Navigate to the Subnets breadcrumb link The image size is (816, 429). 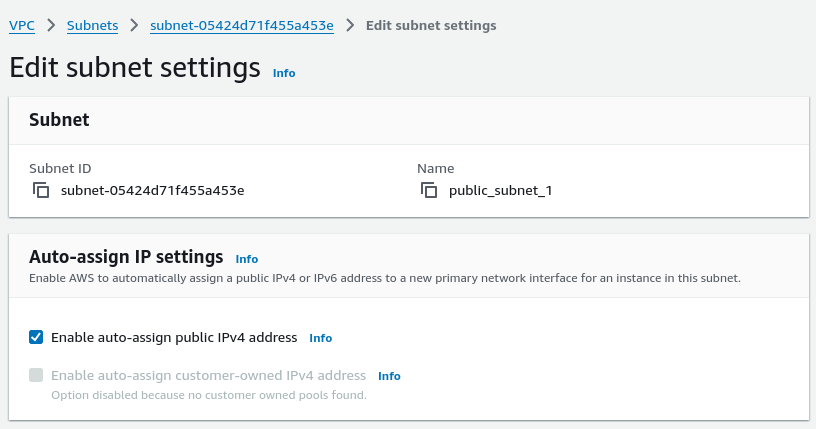pyautogui.click(x=93, y=26)
